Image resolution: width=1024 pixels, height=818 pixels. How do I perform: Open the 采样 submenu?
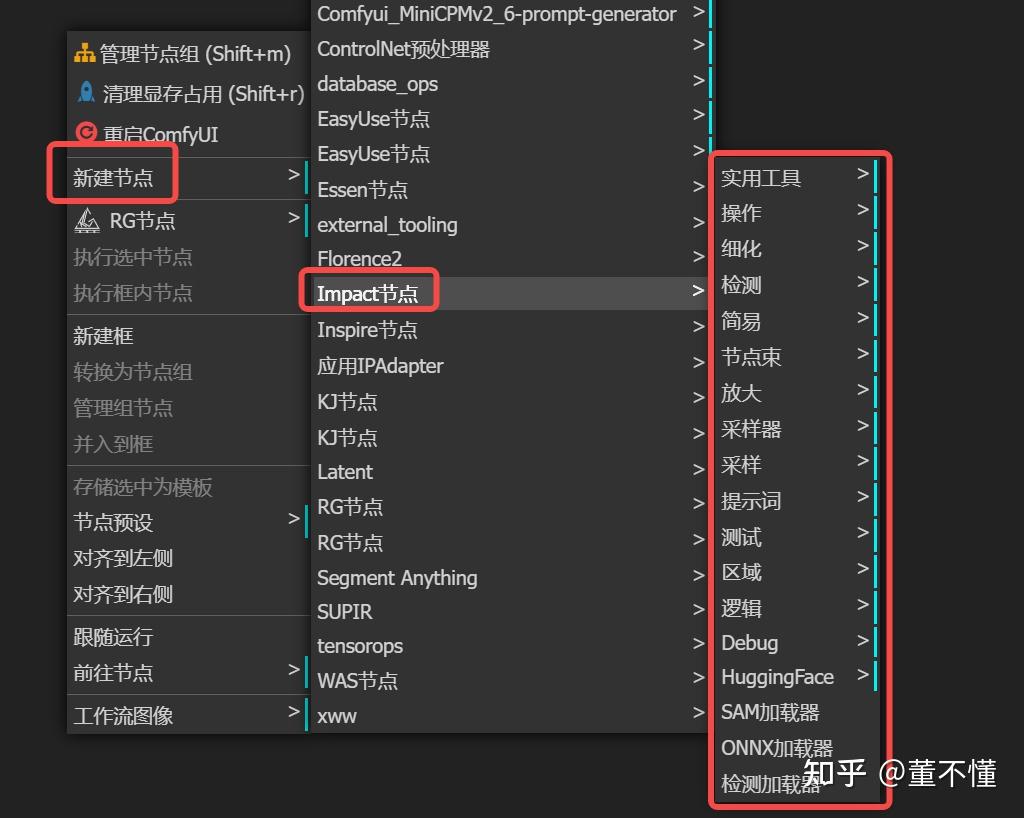pos(796,465)
